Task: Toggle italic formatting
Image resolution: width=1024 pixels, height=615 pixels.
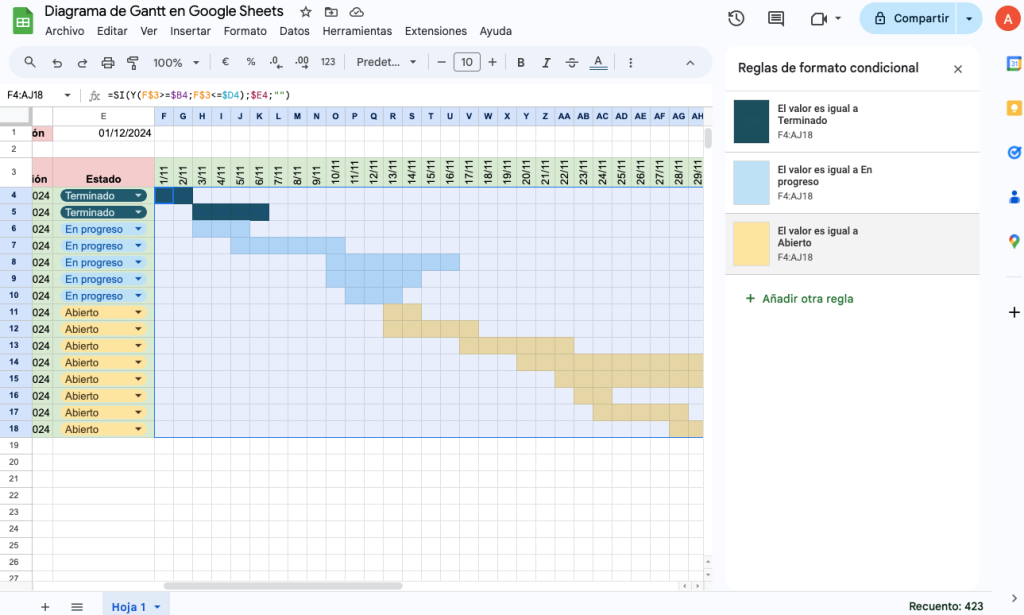Action: 545,62
